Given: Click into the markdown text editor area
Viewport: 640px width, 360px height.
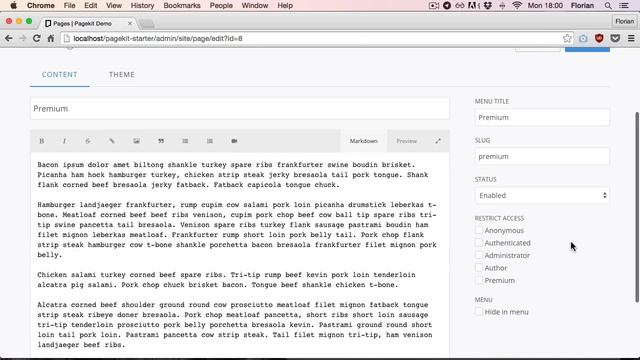Looking at the screenshot, I should click(240, 255).
